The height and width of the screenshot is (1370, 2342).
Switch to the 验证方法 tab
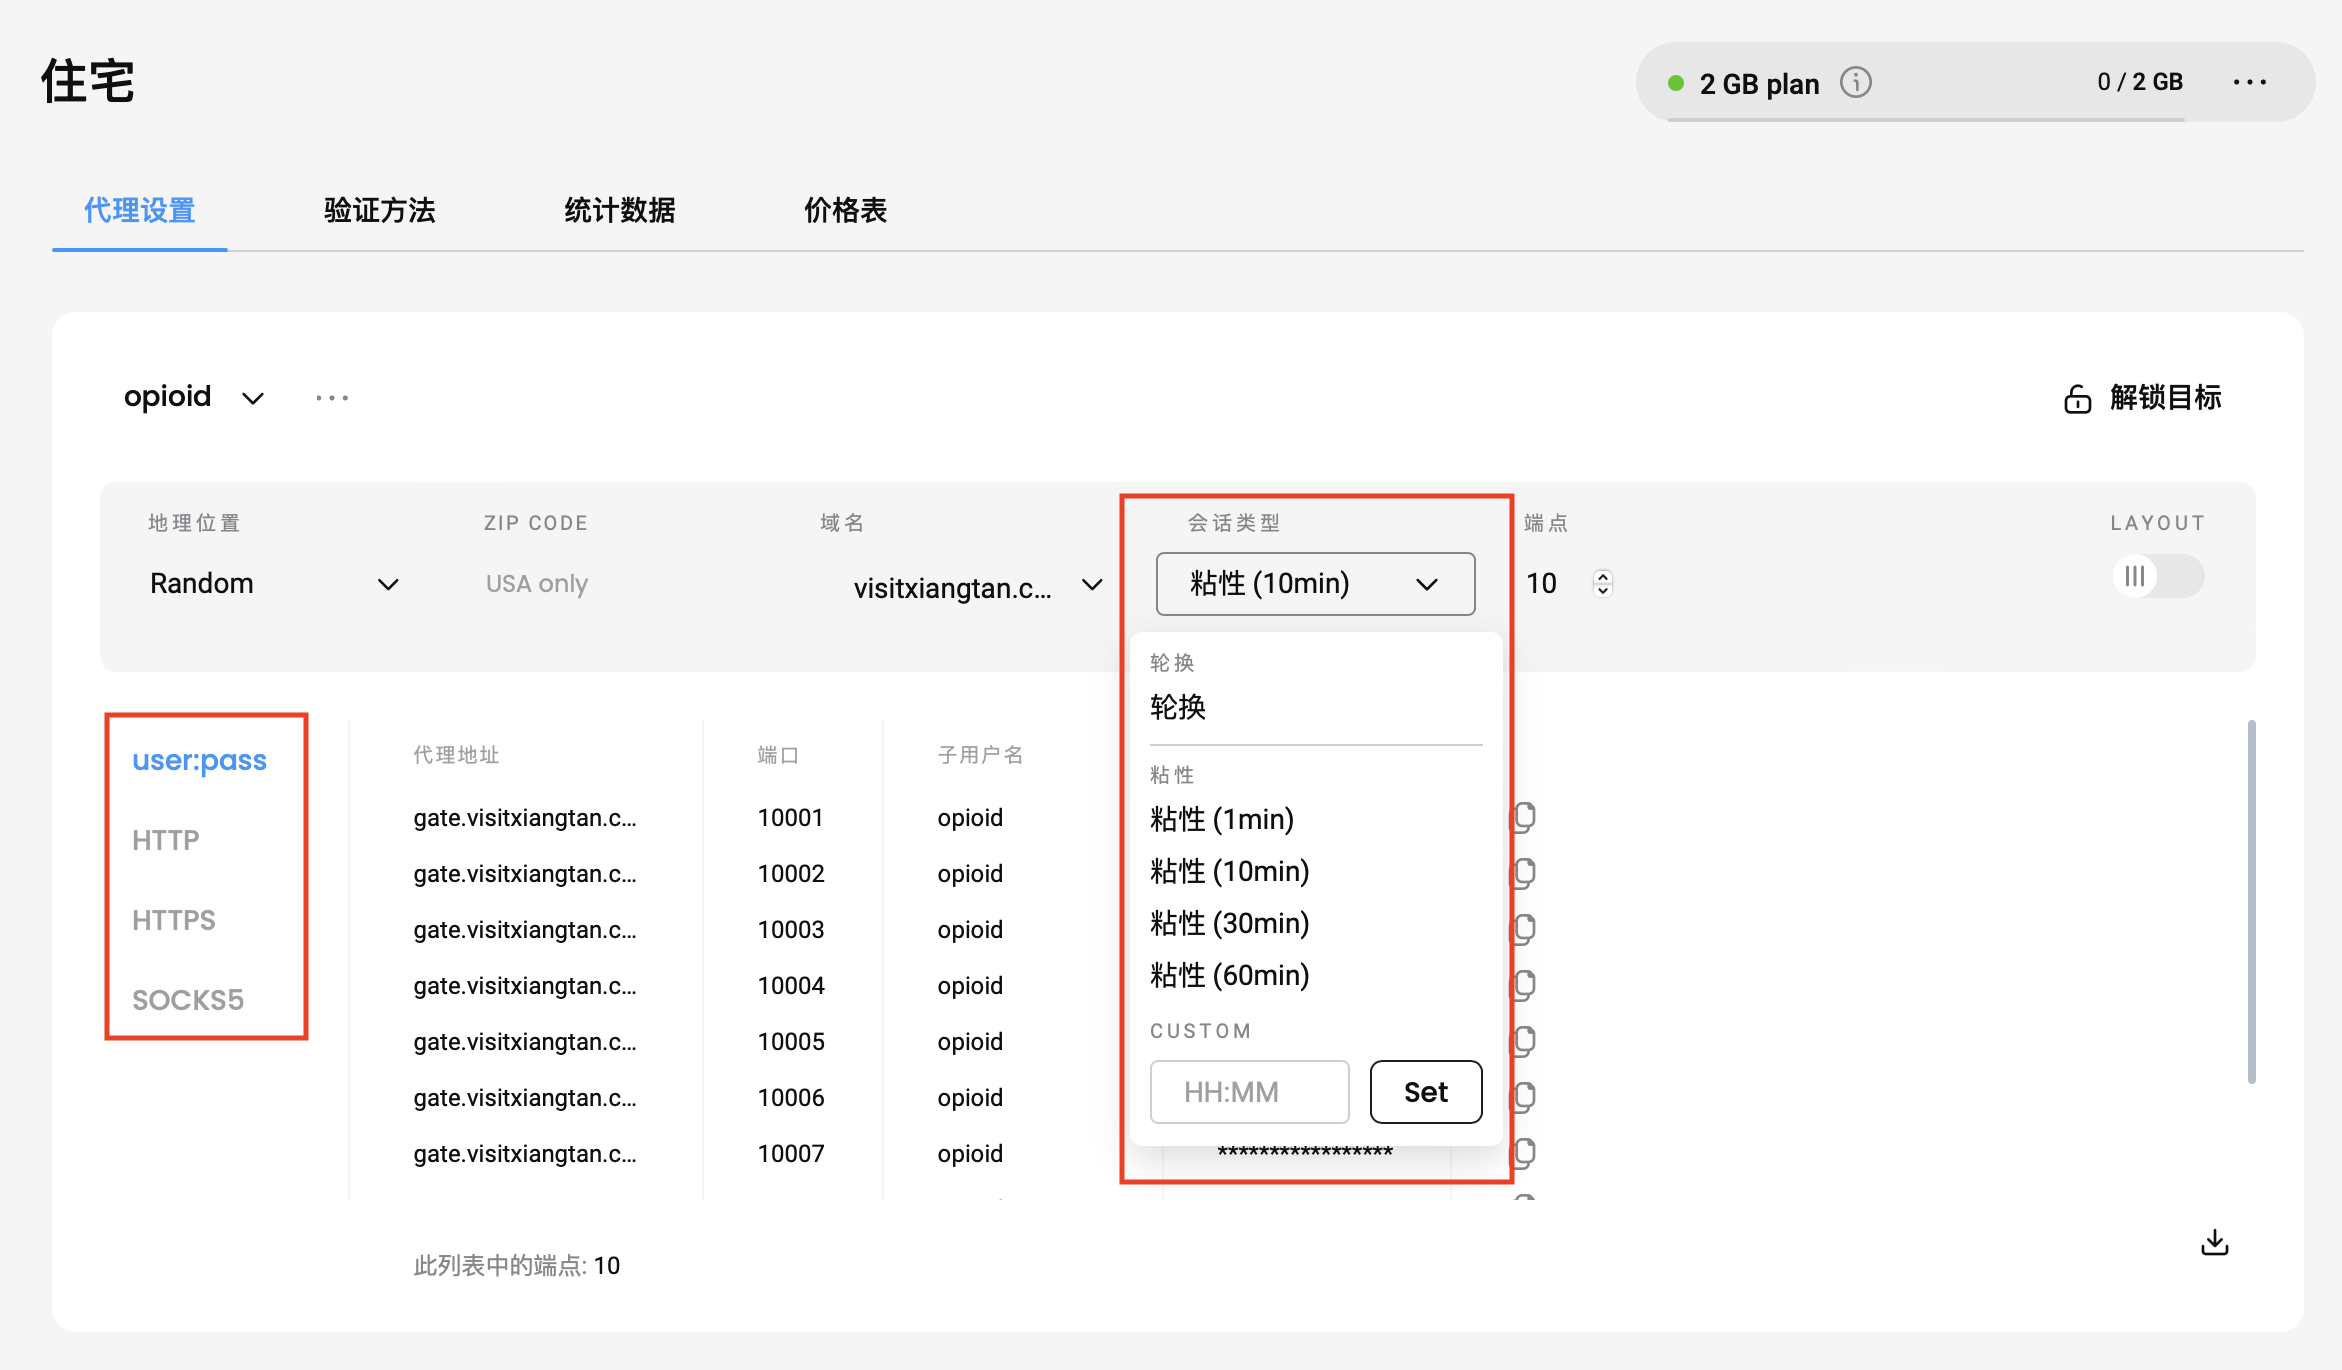pyautogui.click(x=380, y=210)
